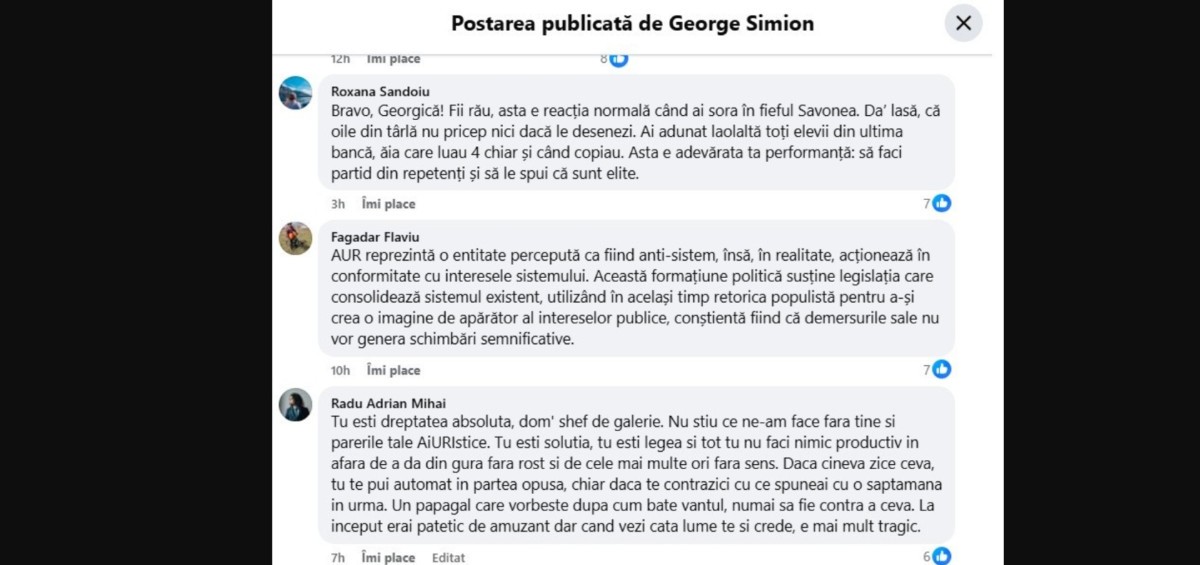Click the Fagadar Flaviu name link

375,237
